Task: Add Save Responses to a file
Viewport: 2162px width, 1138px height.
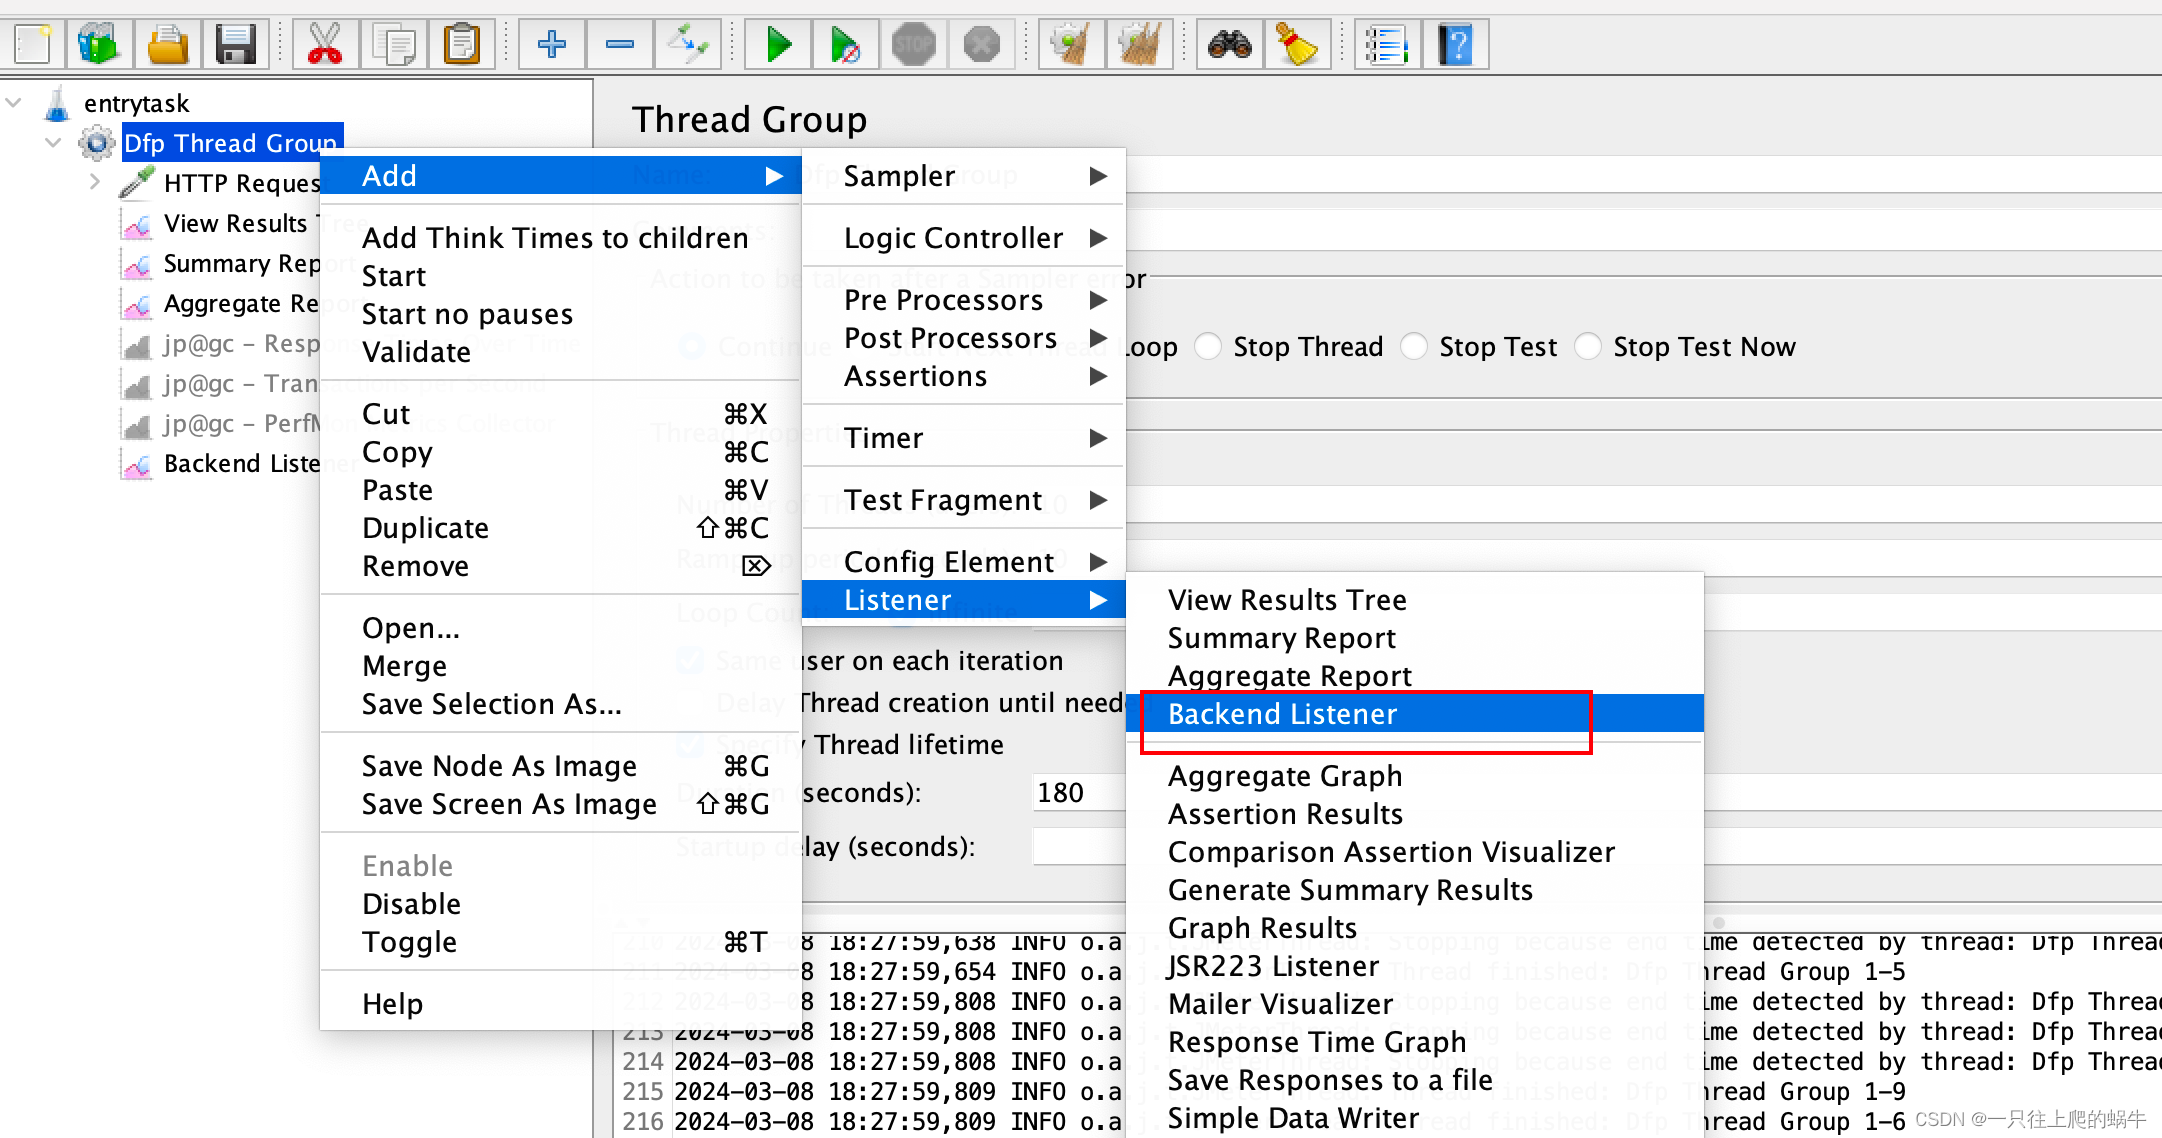Action: [1415, 1080]
